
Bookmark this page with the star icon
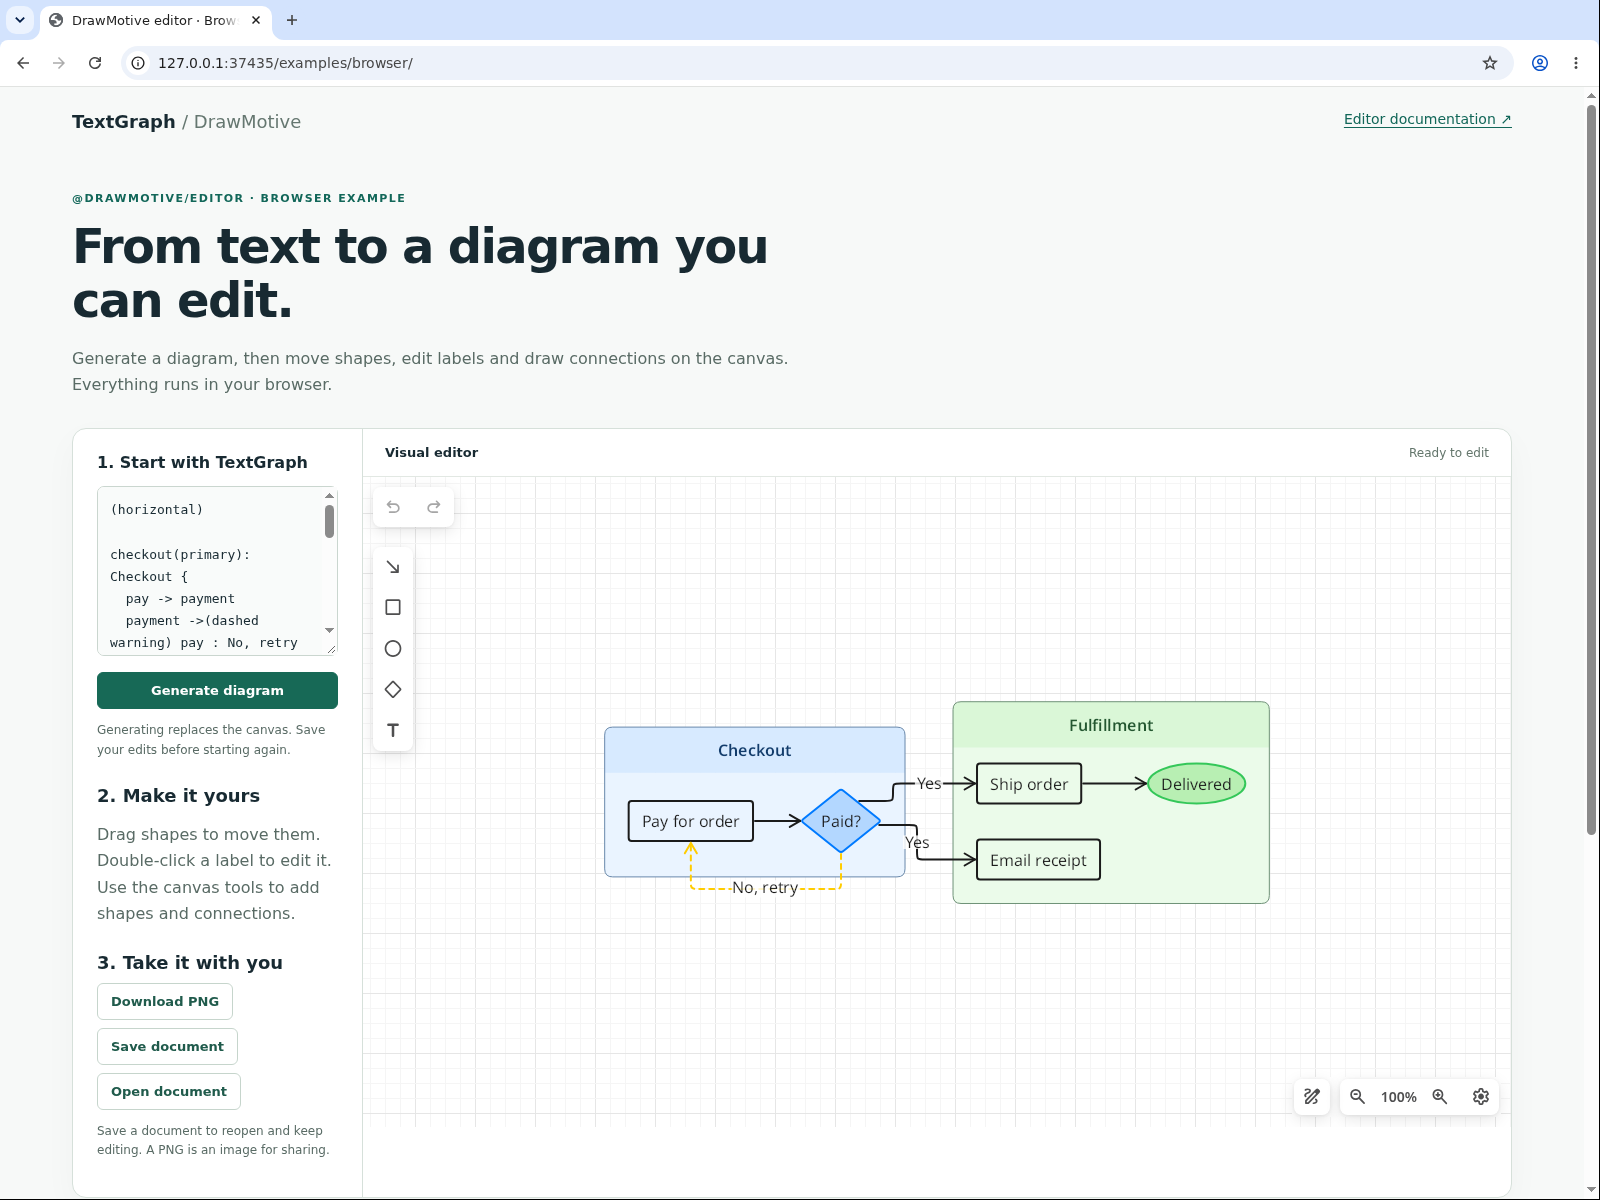(x=1490, y=63)
